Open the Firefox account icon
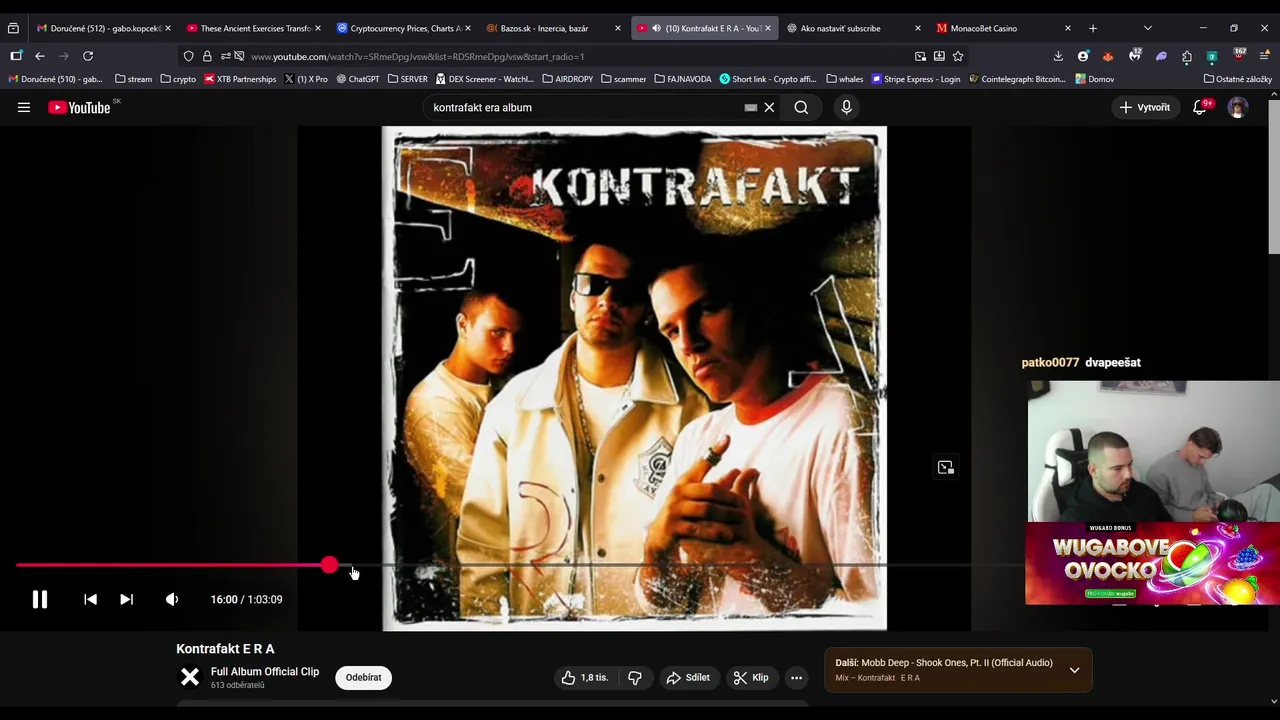This screenshot has width=1280, height=720. (1083, 56)
